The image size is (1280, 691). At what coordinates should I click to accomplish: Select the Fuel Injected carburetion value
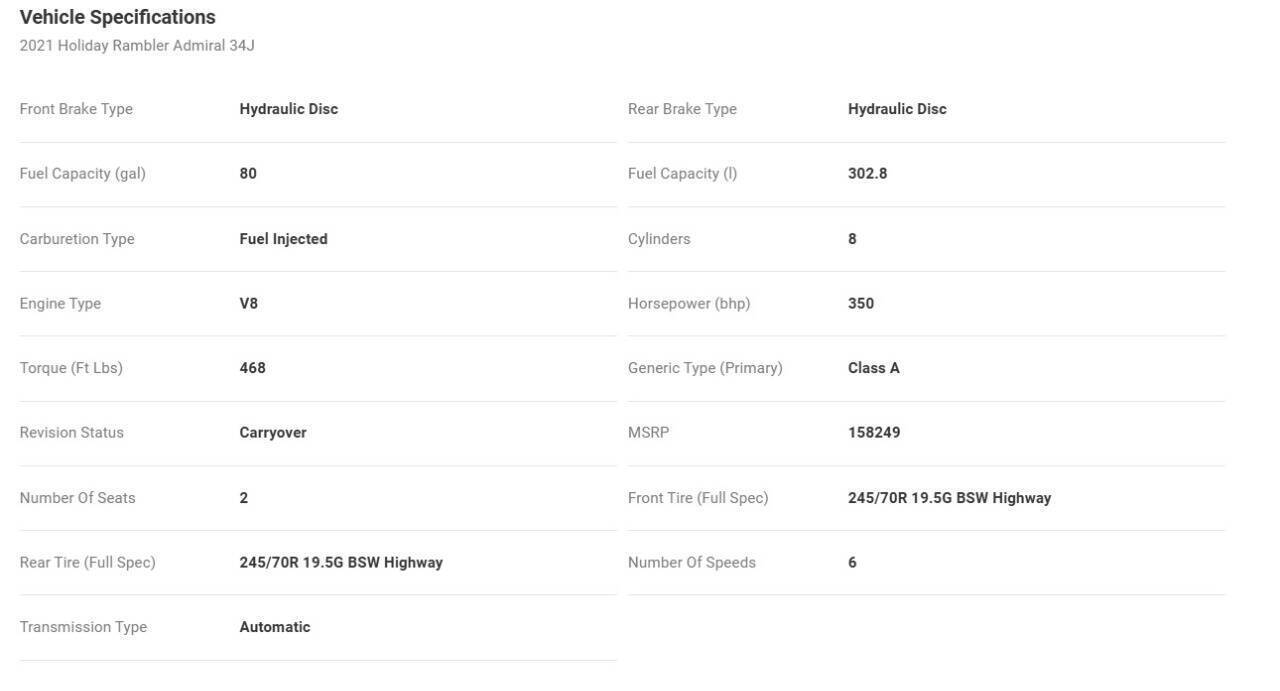tap(283, 239)
